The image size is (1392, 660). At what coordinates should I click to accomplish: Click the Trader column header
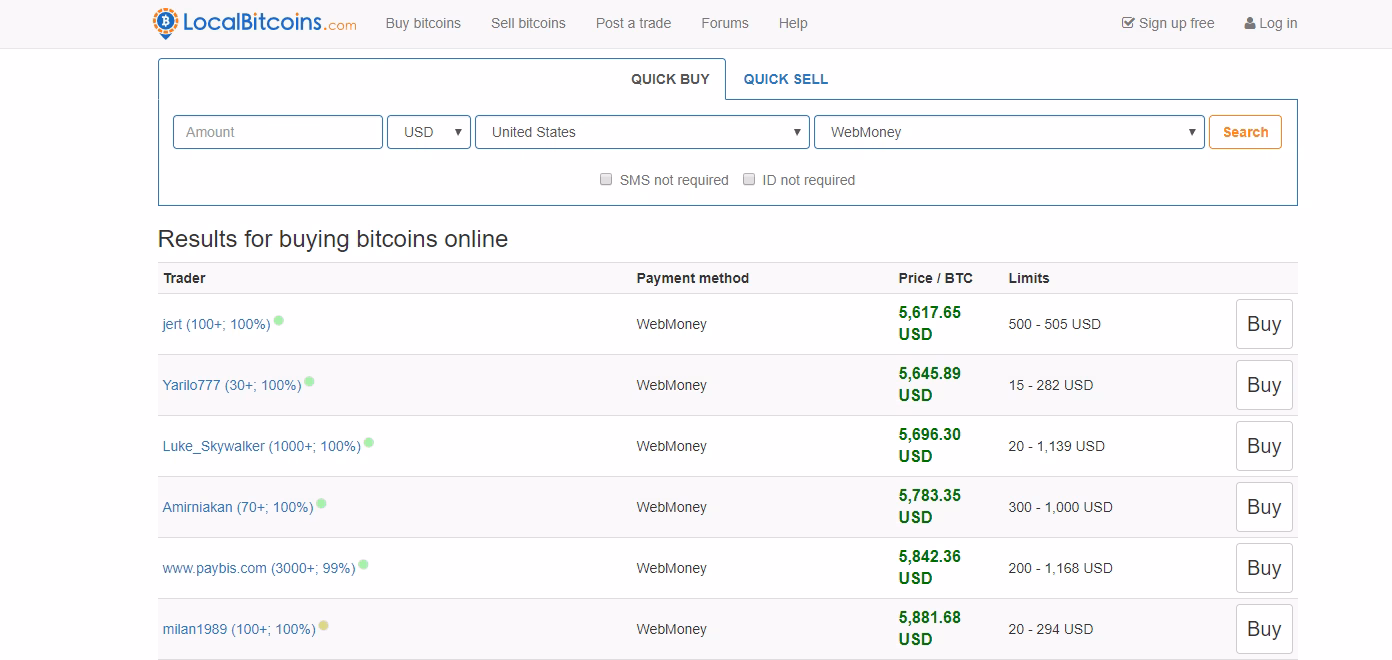click(184, 278)
